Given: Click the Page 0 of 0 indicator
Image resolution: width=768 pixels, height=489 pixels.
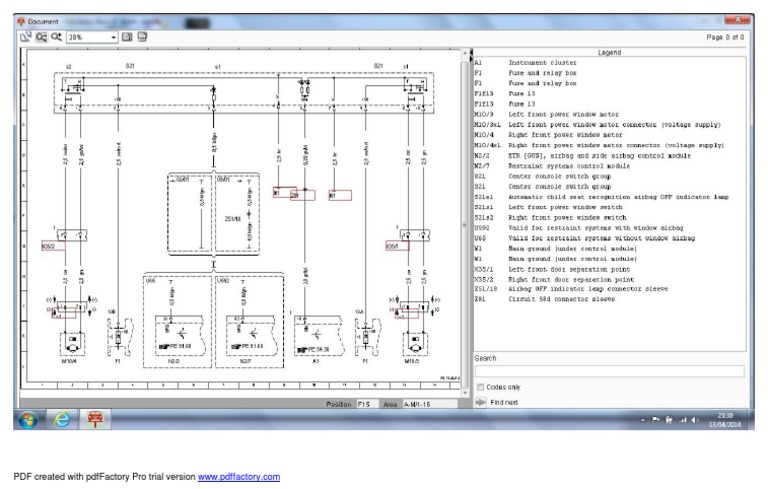Looking at the screenshot, I should tap(725, 37).
